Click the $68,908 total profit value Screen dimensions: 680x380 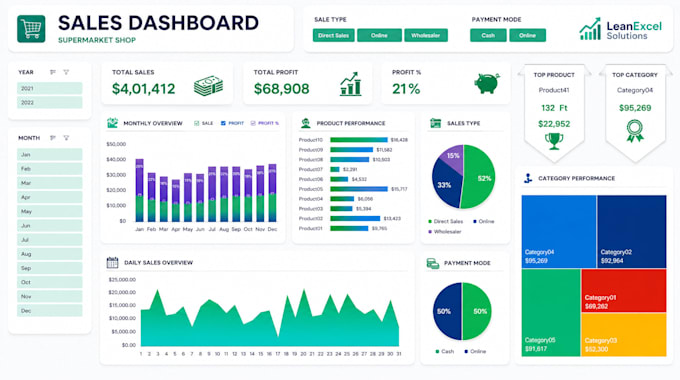point(281,88)
